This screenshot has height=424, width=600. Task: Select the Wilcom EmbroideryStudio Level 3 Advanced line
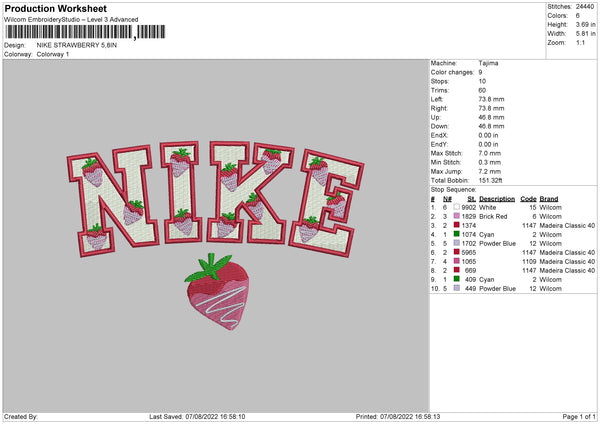pos(71,20)
